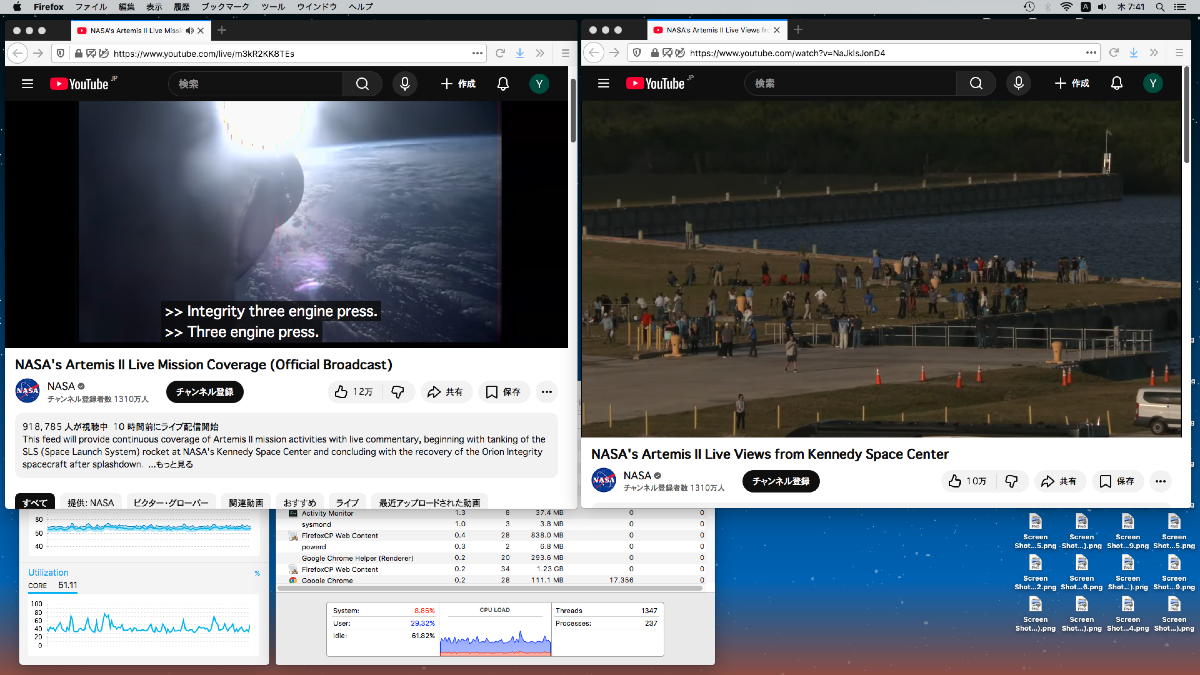Open 履歴 menu in menu bar
The width and height of the screenshot is (1200, 675).
181,6
